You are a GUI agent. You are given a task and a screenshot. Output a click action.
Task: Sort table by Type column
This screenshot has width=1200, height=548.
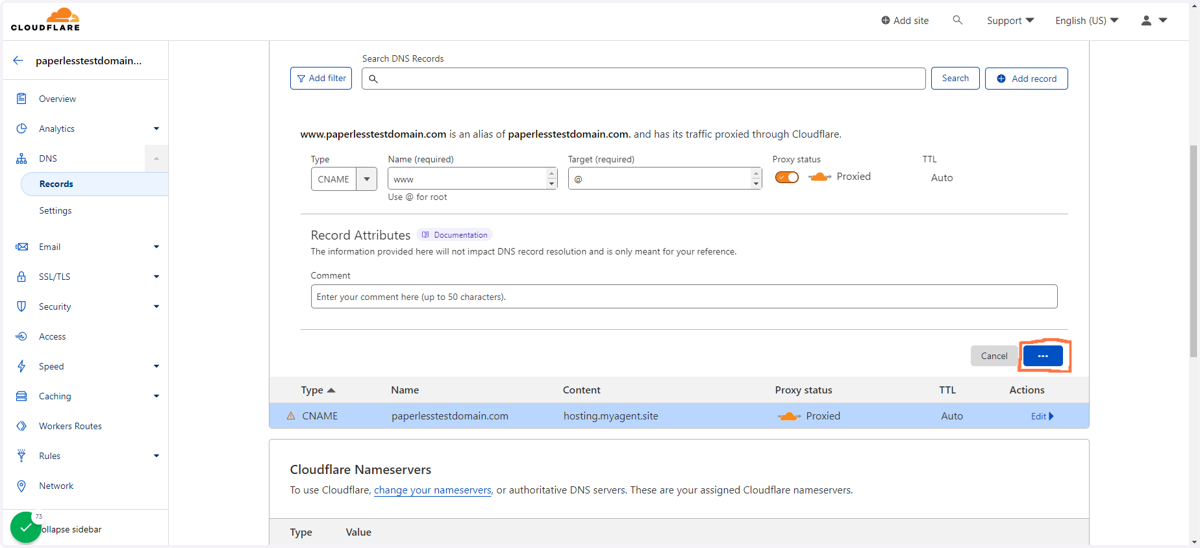318,390
